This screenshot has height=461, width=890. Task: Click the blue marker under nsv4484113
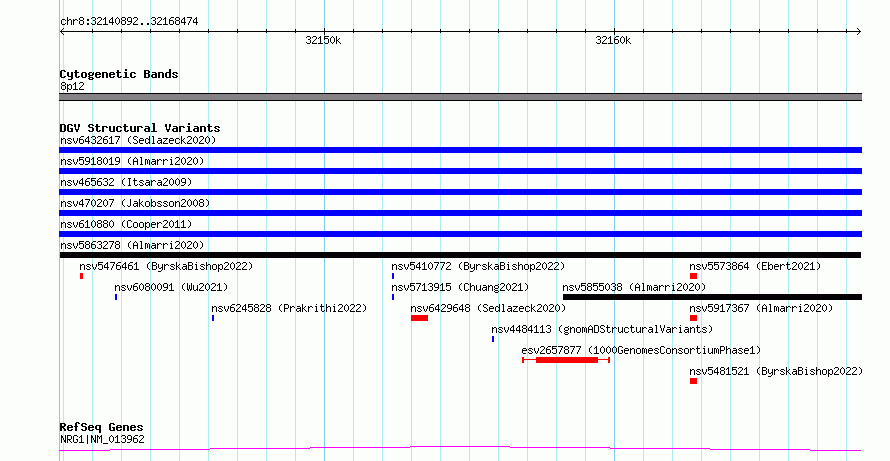(493, 339)
